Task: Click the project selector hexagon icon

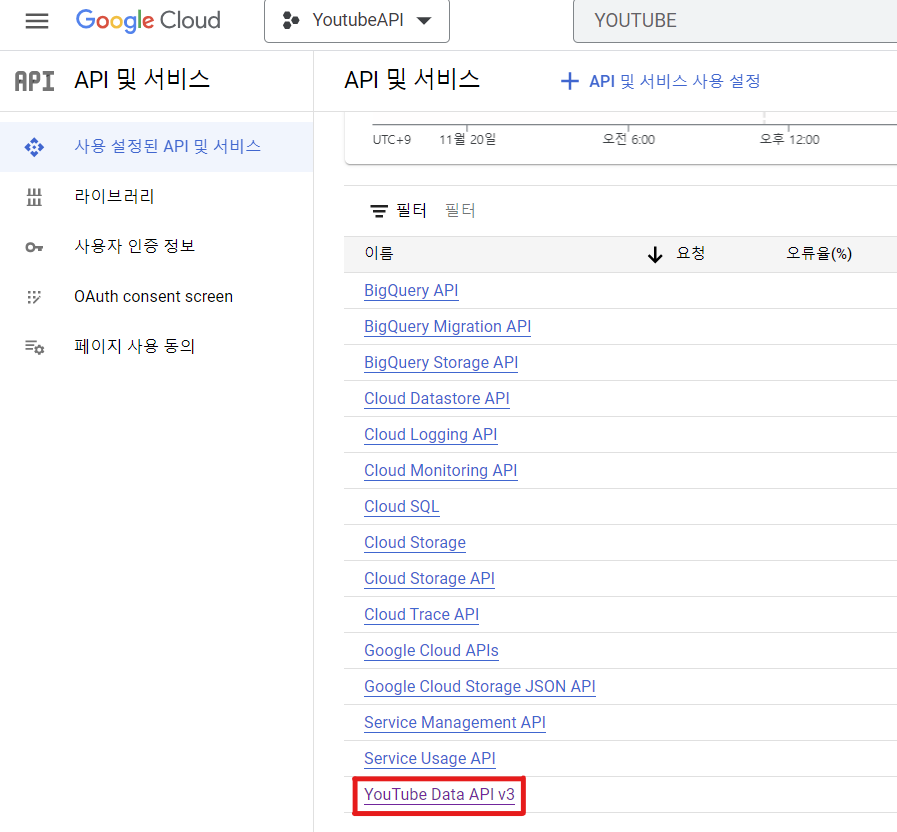Action: 291,21
